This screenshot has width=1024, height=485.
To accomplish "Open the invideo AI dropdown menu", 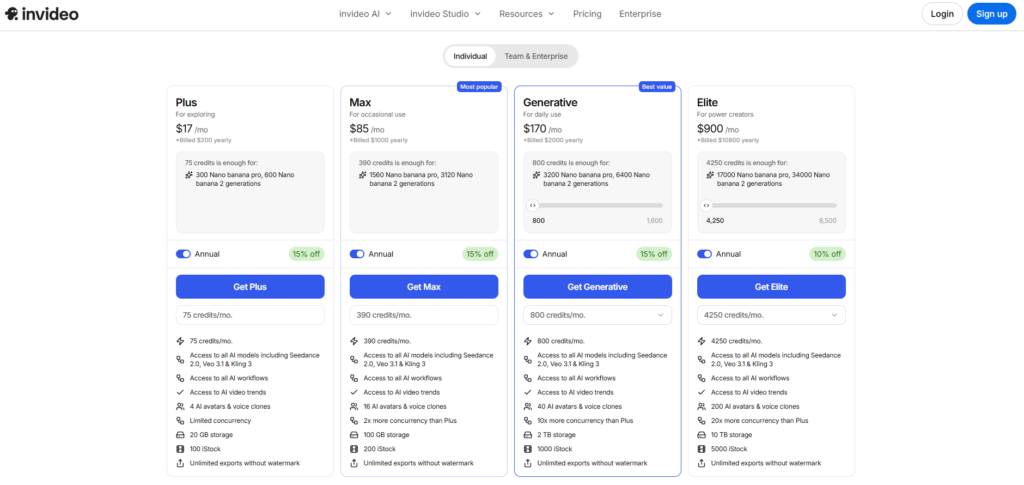I will click(x=365, y=14).
